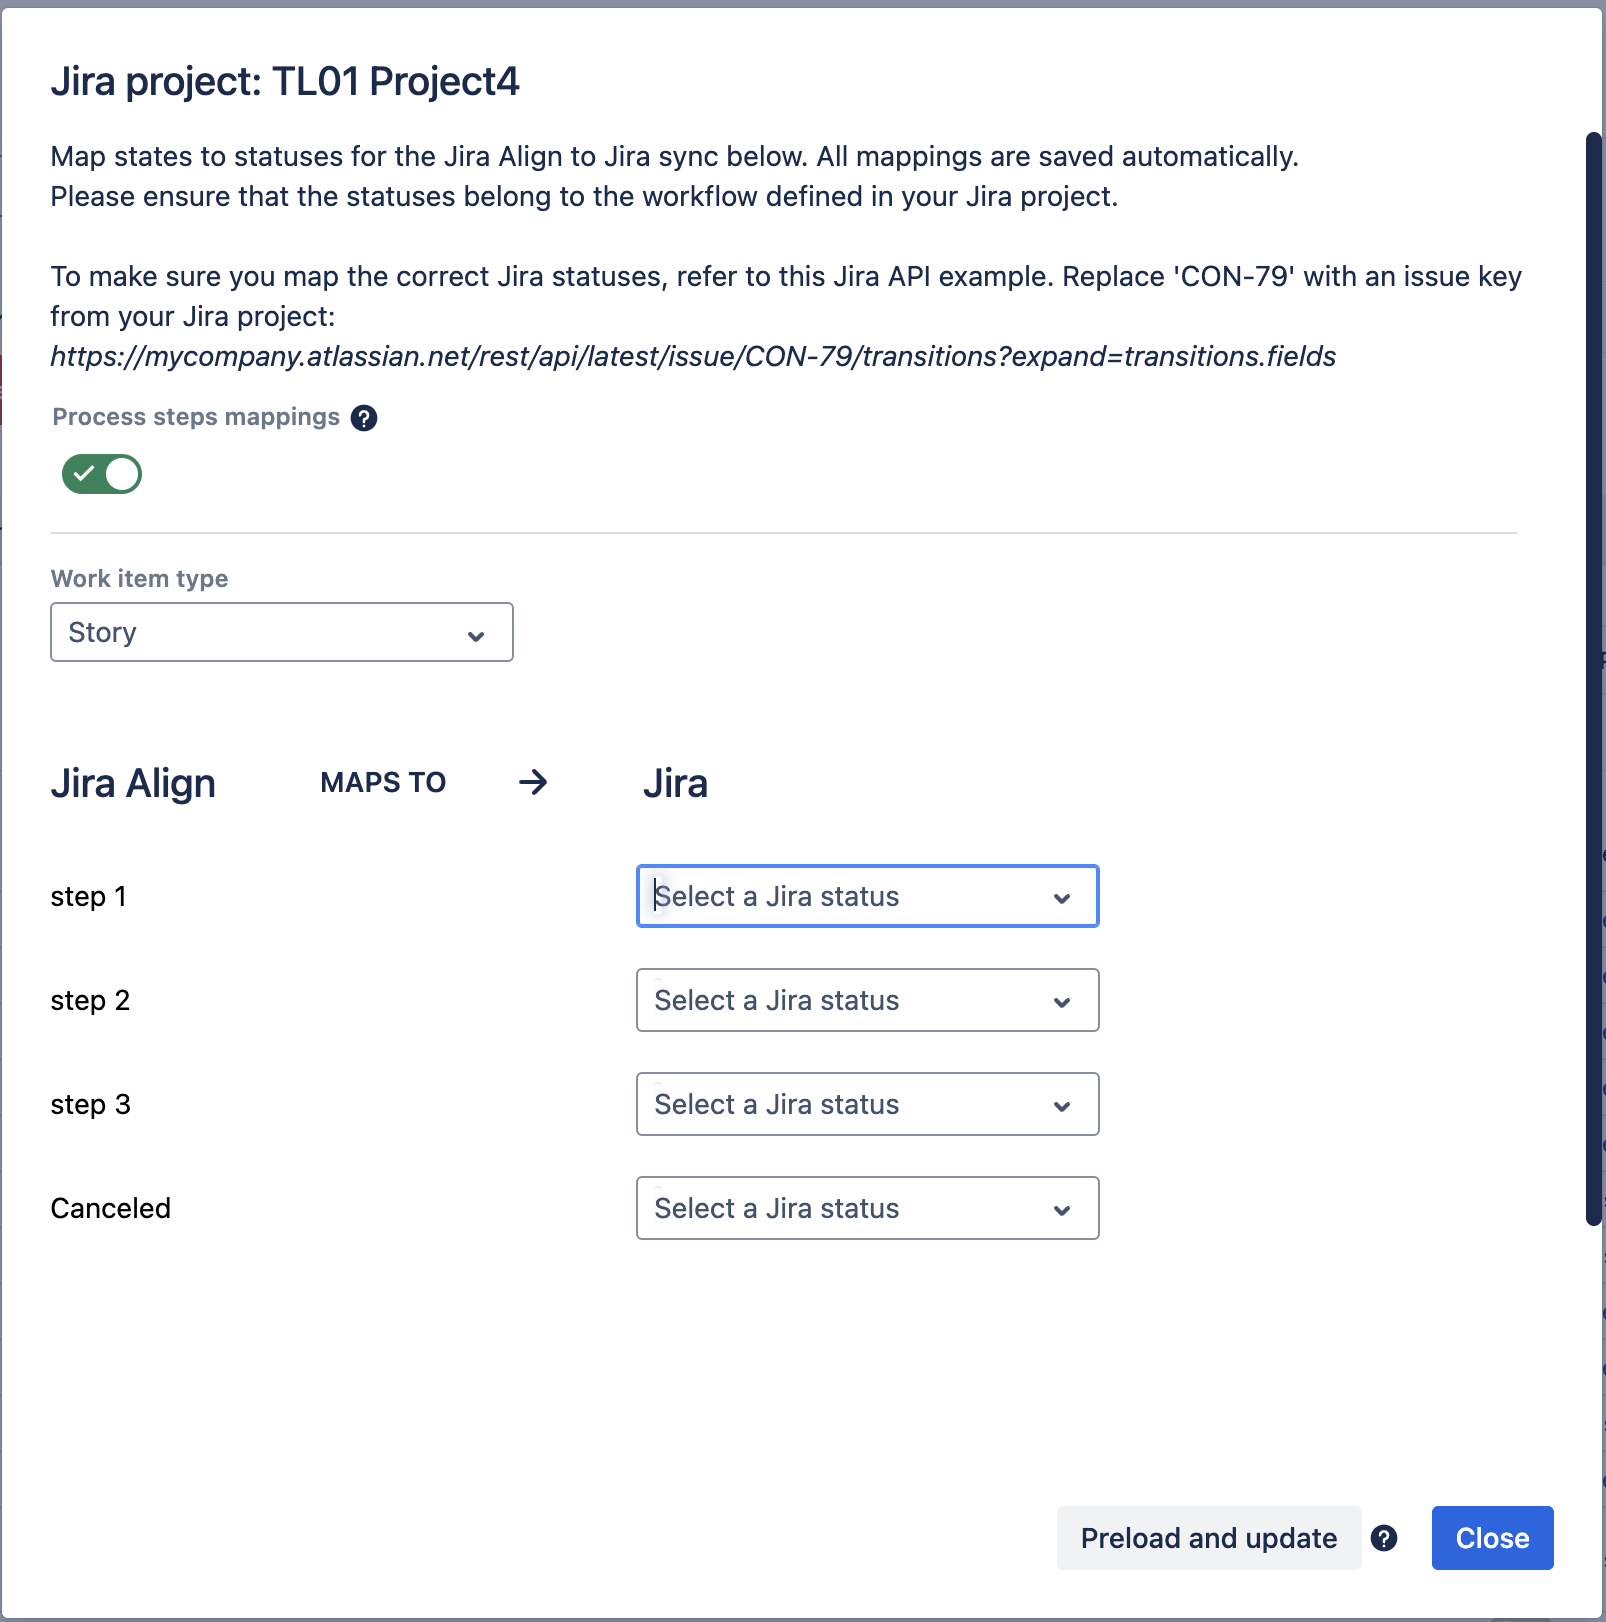Open the Jira status dropdown for Canceled

coord(866,1208)
